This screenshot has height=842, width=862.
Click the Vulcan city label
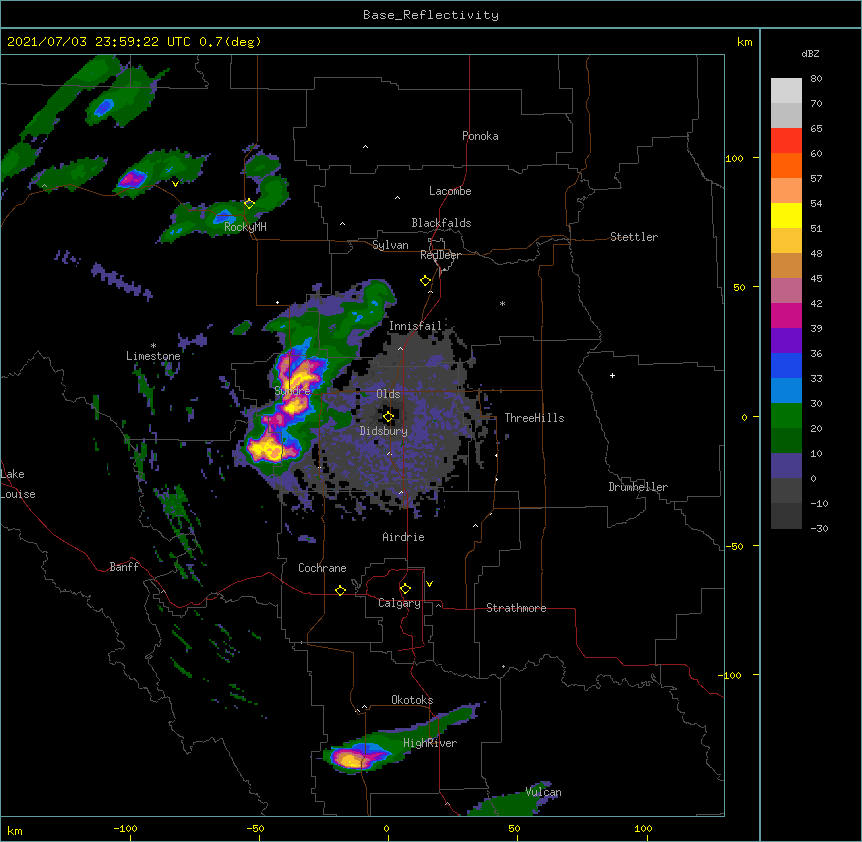click(x=543, y=792)
